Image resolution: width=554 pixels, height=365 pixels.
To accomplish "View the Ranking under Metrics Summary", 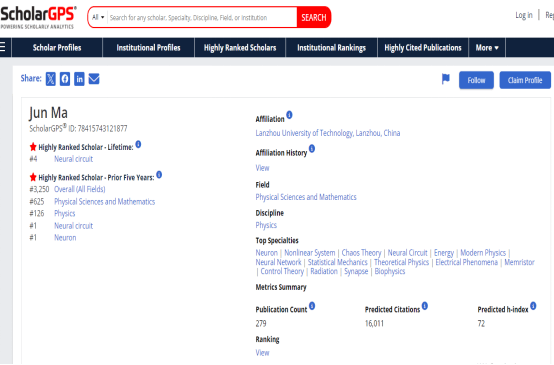I will pos(262,353).
